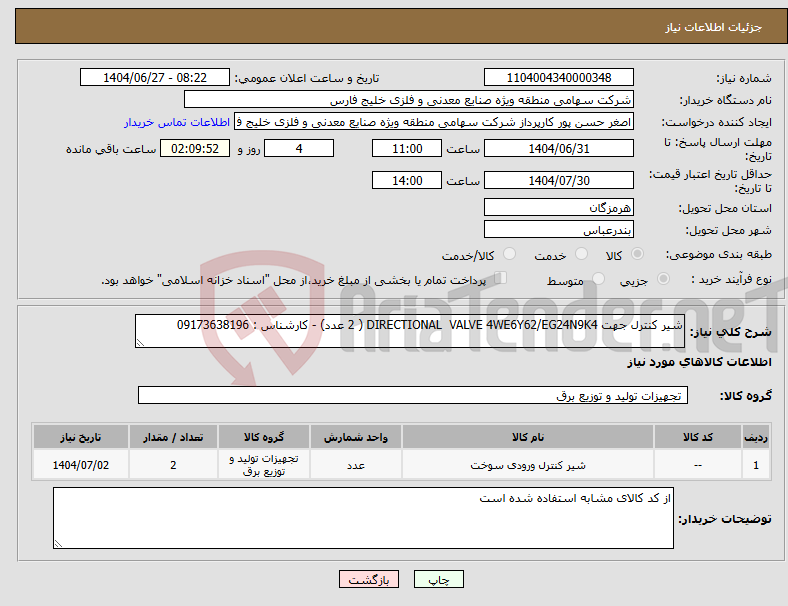Click the هرمزگان province field
This screenshot has width=788, height=606.
point(559,207)
